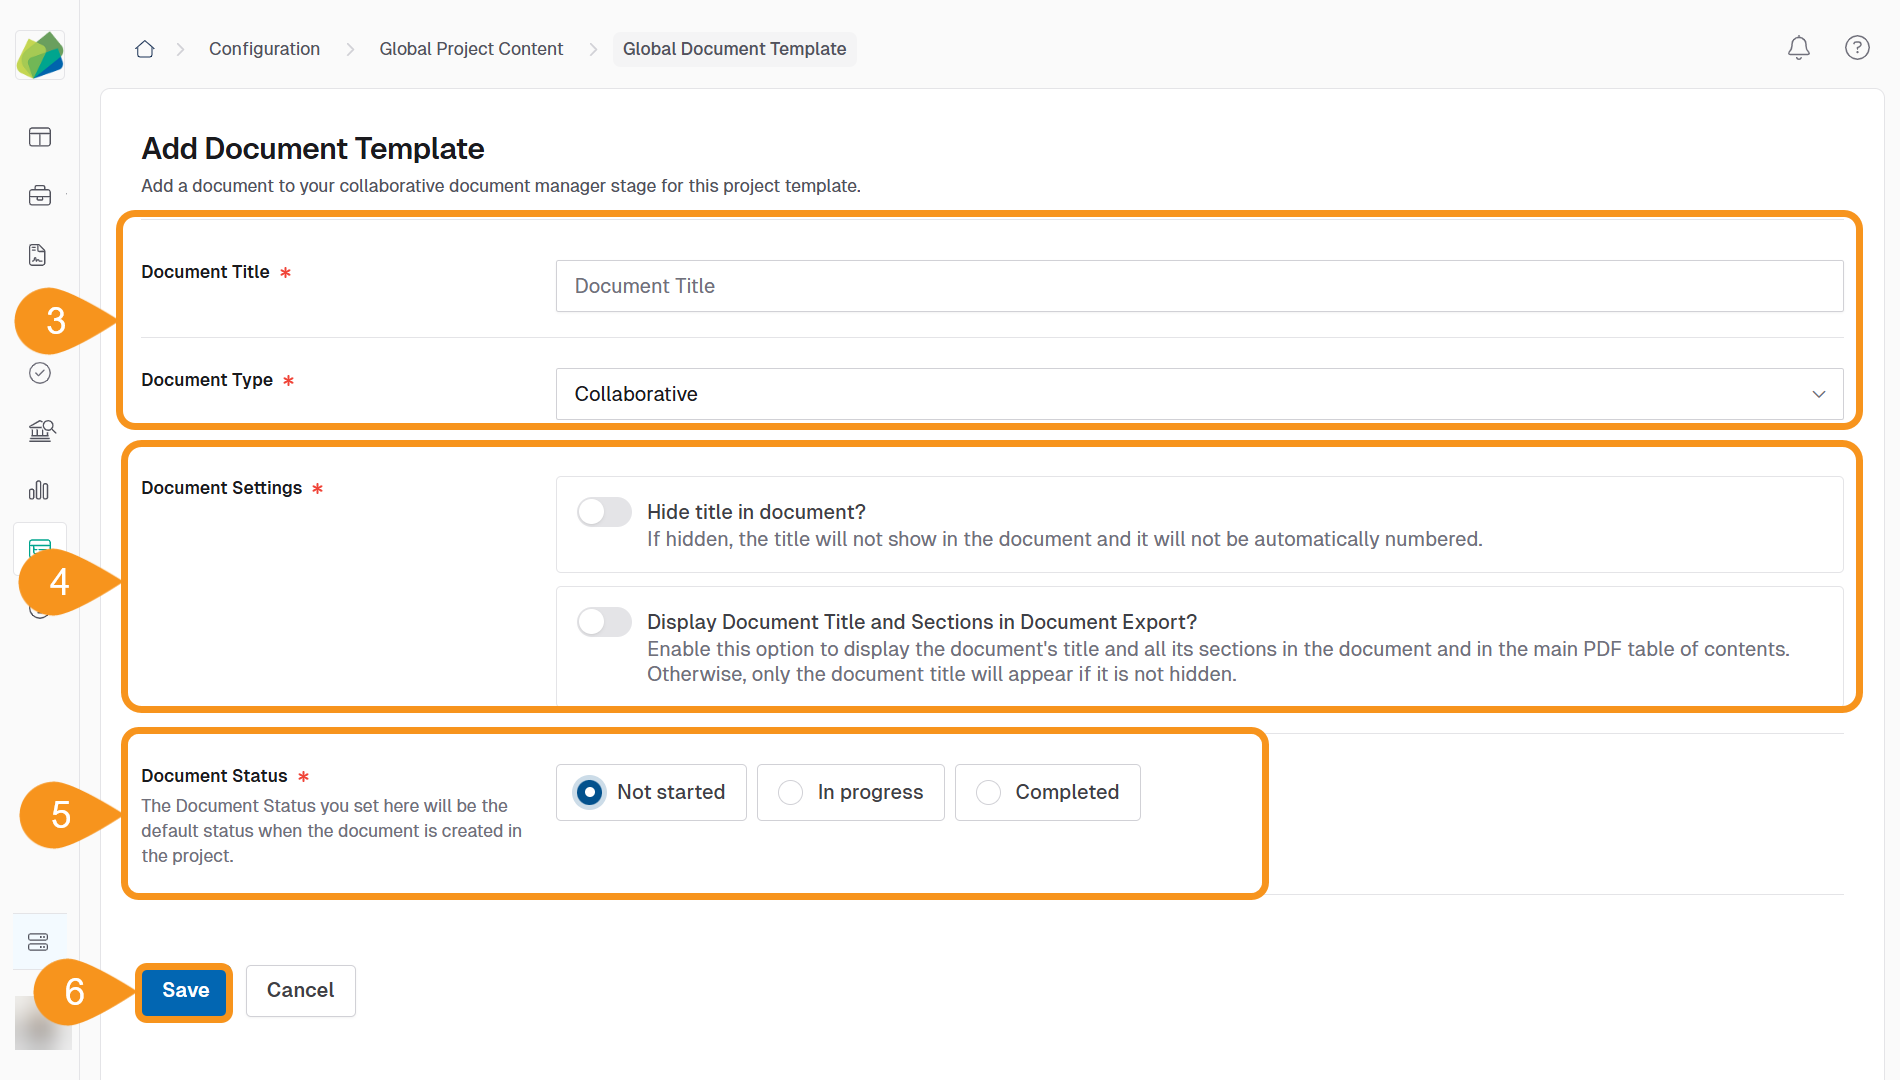Image resolution: width=1900 pixels, height=1080 pixels.
Task: Open the notifications bell
Action: (1798, 48)
